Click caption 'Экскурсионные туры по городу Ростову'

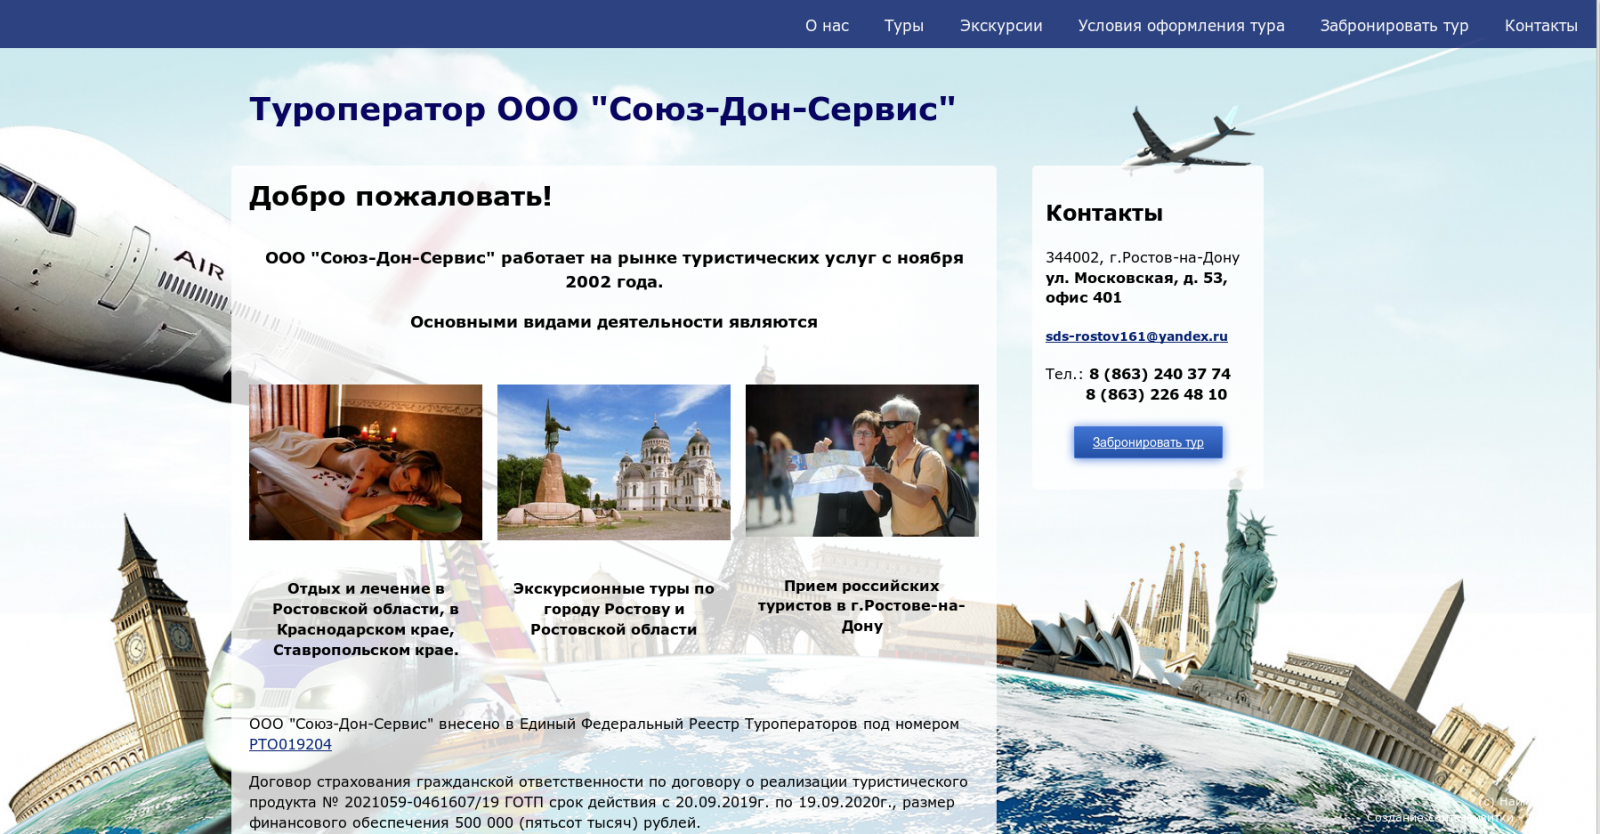click(614, 609)
